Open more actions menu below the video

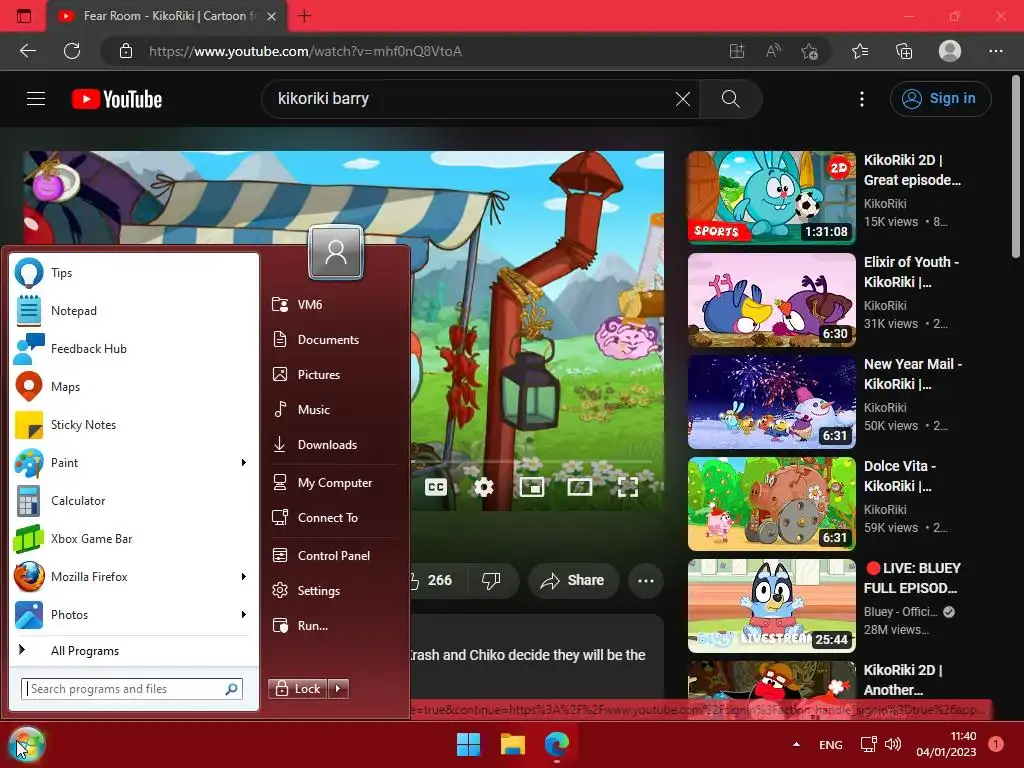coord(646,581)
